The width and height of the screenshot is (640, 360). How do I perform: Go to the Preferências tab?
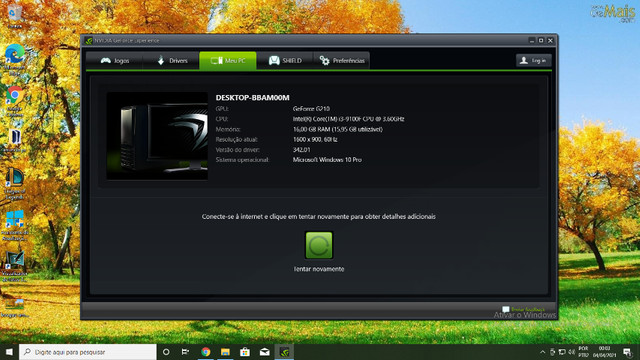pos(342,60)
